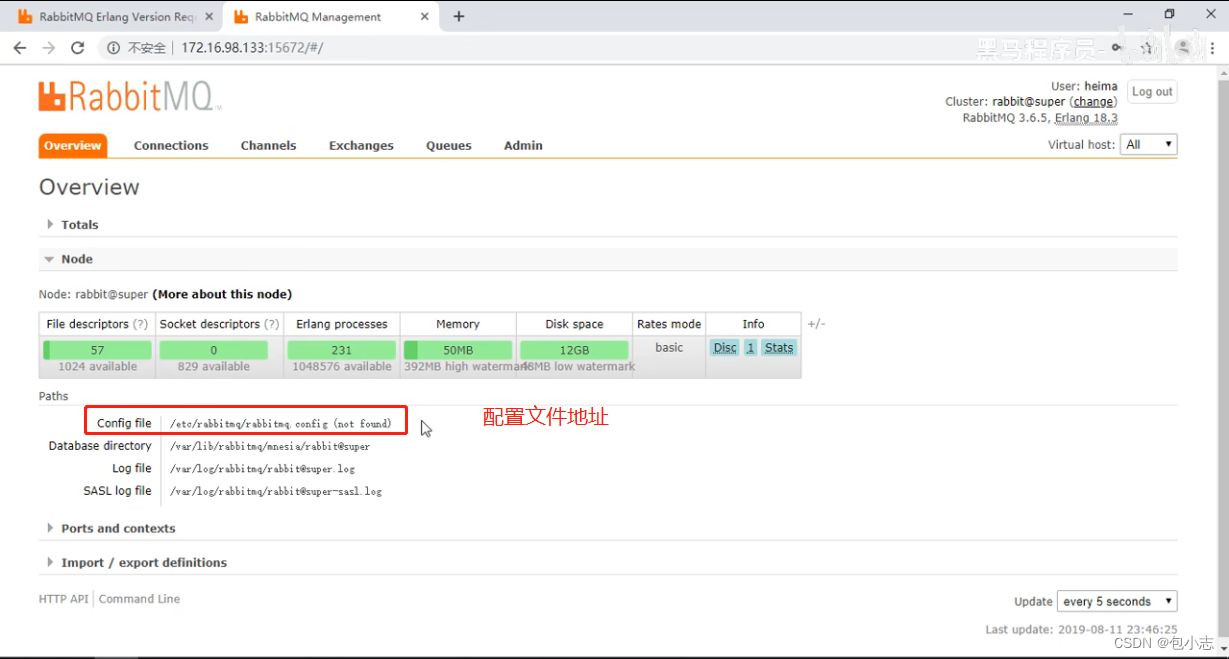This screenshot has height=659, width=1229.
Task: Click the Disc info badge
Action: point(725,348)
